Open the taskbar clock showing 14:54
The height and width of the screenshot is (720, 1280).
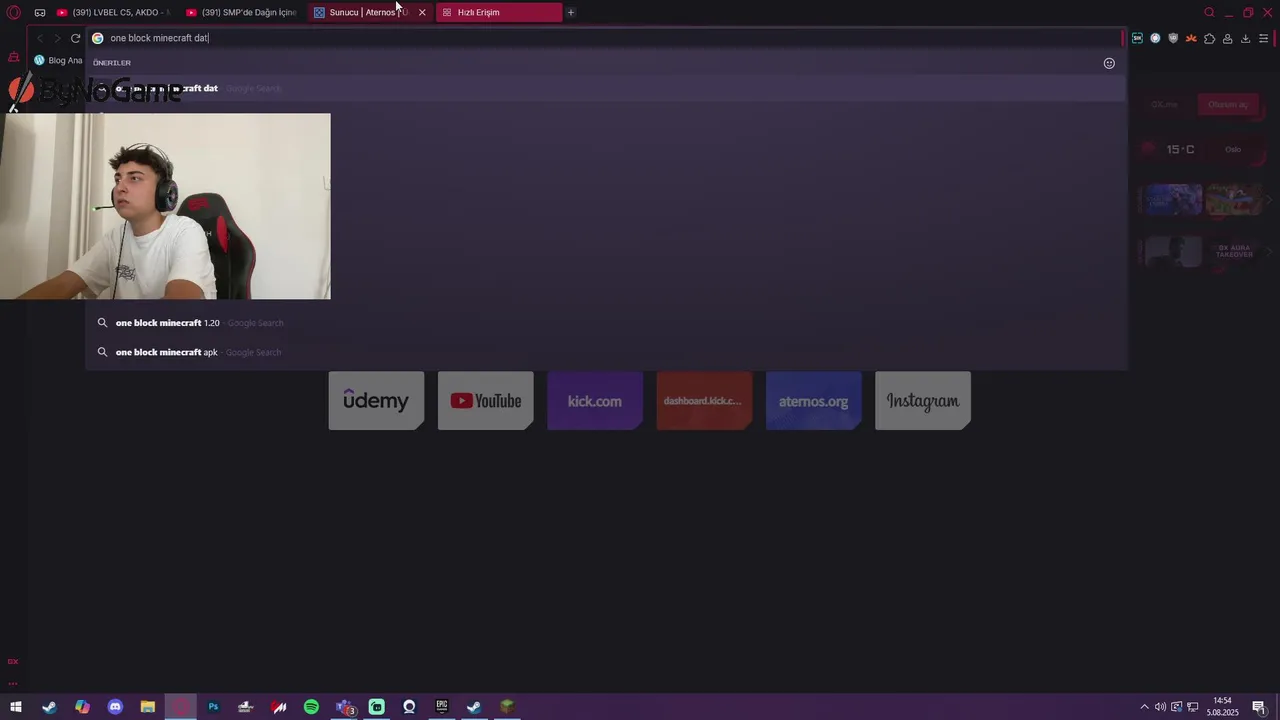pos(1222,707)
